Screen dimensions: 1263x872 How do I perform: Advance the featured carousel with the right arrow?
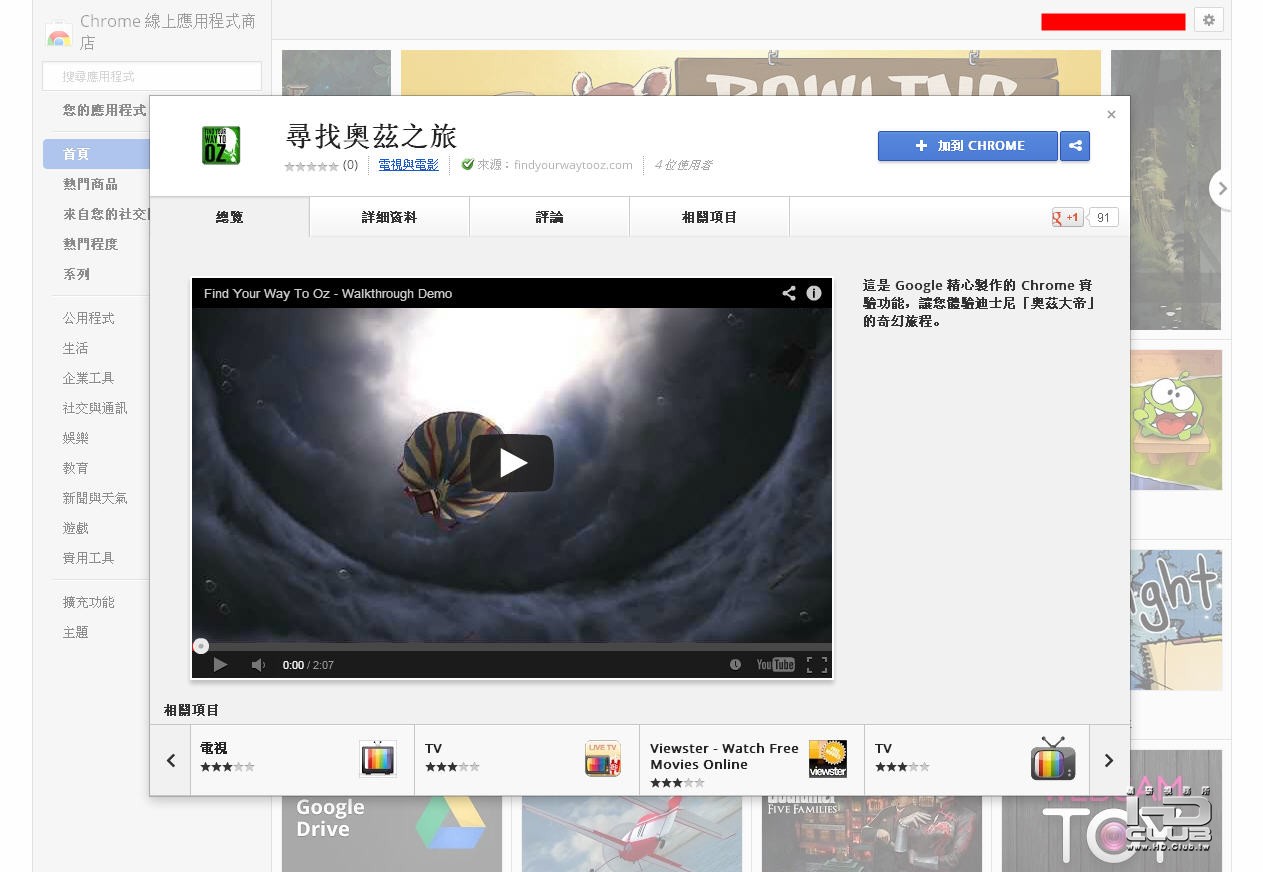pyautogui.click(x=1221, y=188)
